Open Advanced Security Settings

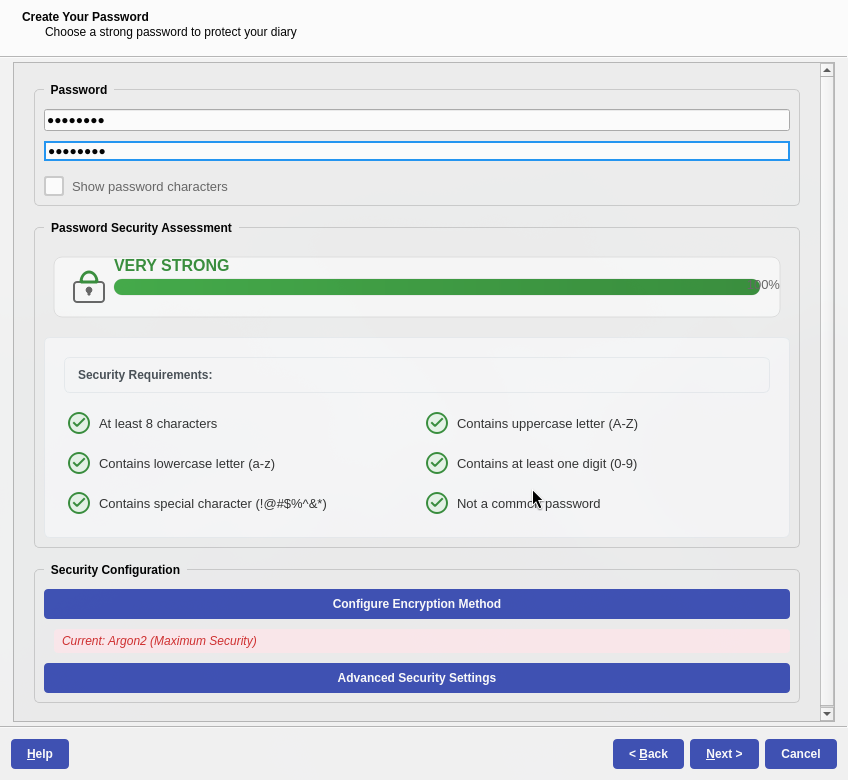click(416, 678)
